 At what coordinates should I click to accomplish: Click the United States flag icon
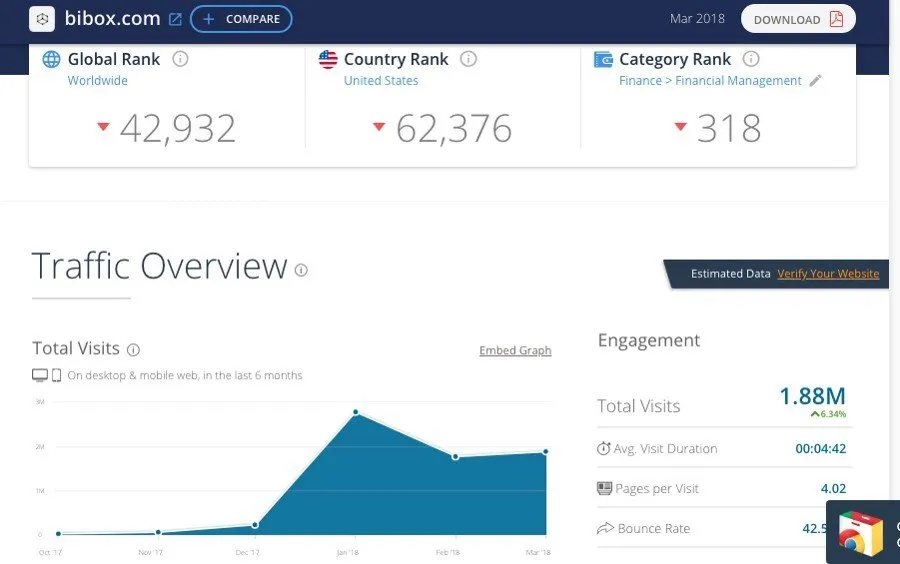point(328,59)
